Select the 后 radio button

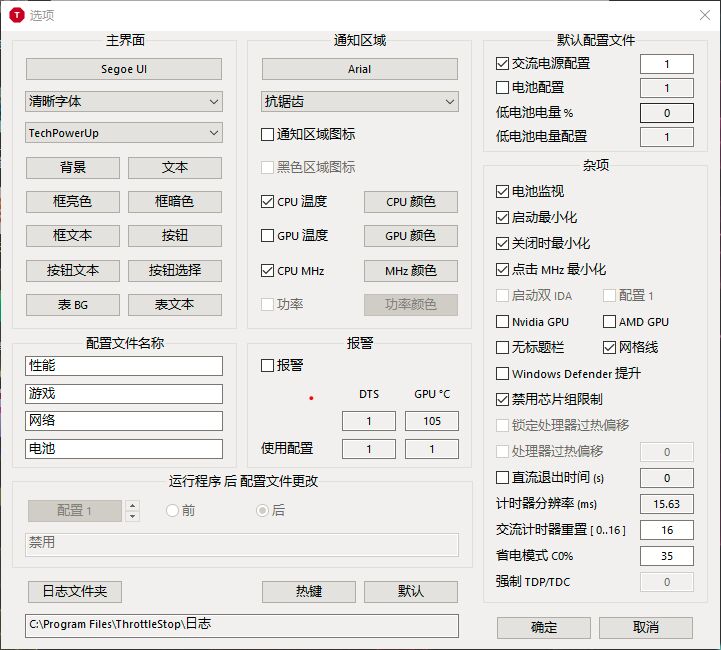[x=263, y=510]
